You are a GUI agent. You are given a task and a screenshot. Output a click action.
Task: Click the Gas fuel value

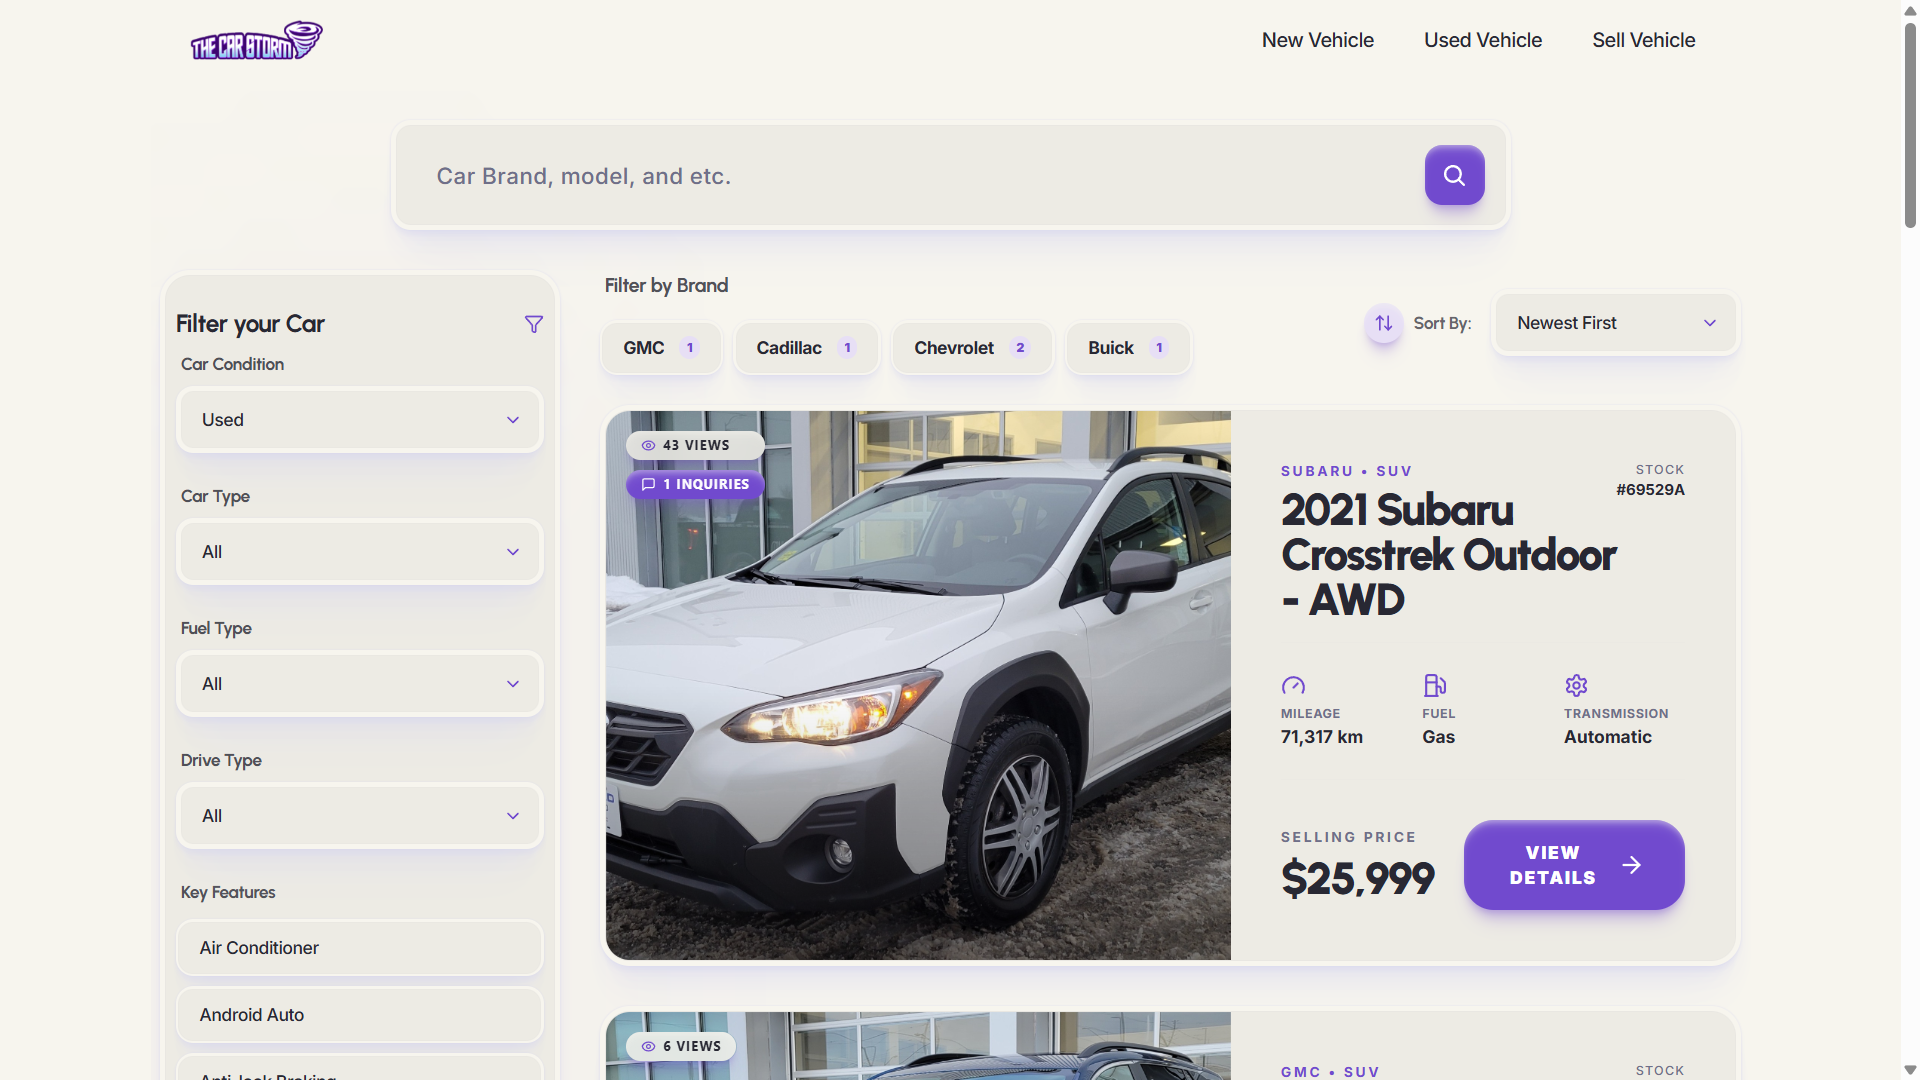[x=1438, y=737]
